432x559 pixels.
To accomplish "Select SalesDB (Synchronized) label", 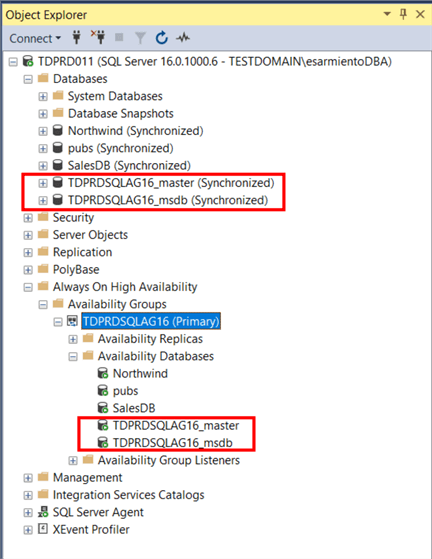I will click(129, 165).
